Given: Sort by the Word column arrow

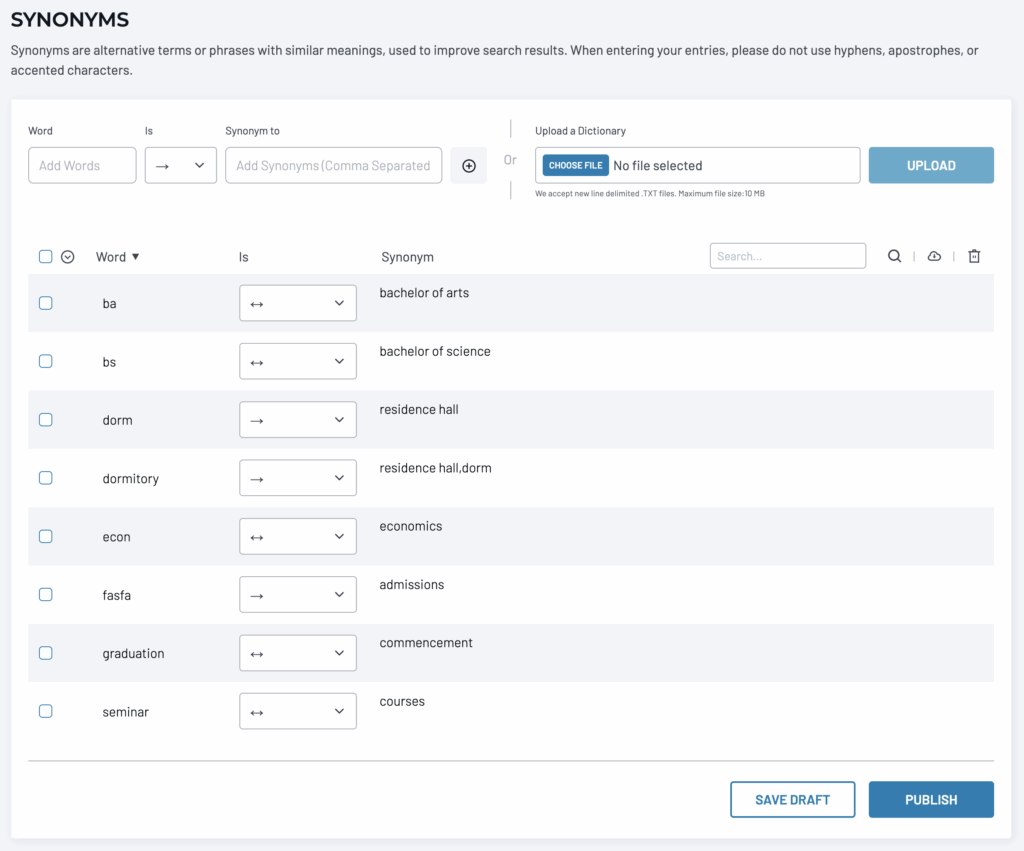Looking at the screenshot, I should pos(135,257).
